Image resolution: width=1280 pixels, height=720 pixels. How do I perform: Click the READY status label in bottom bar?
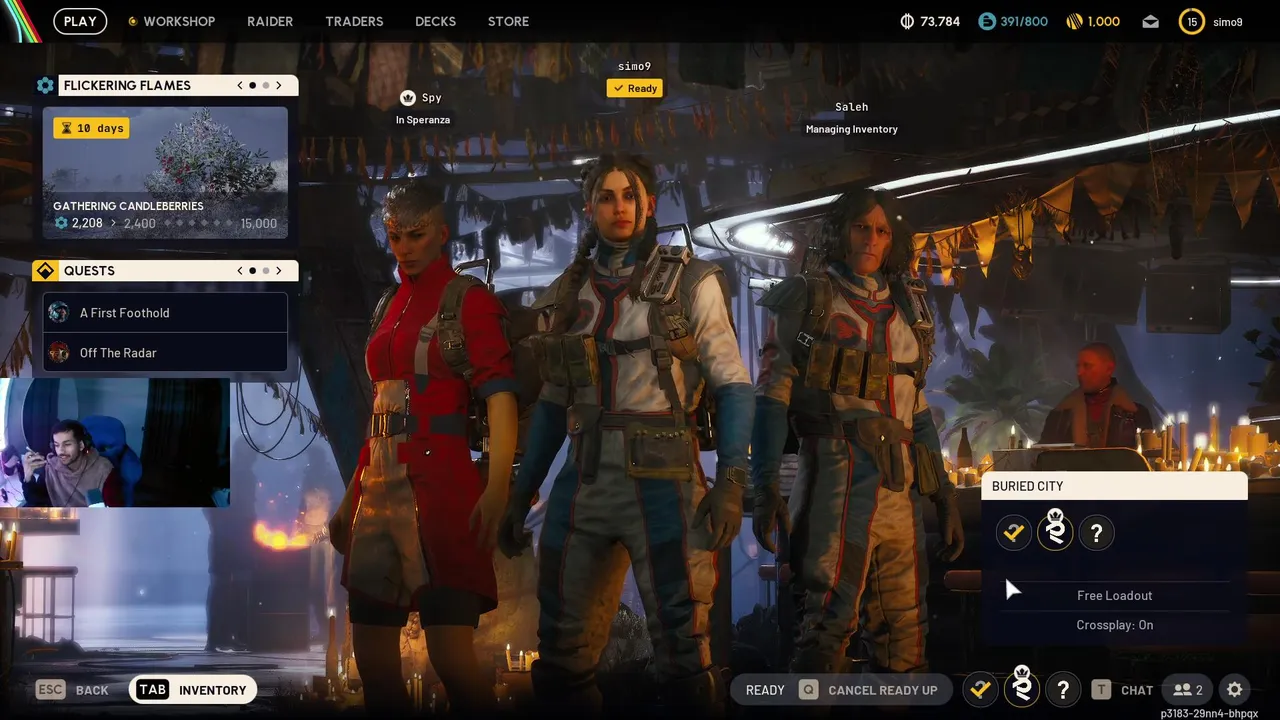(765, 690)
